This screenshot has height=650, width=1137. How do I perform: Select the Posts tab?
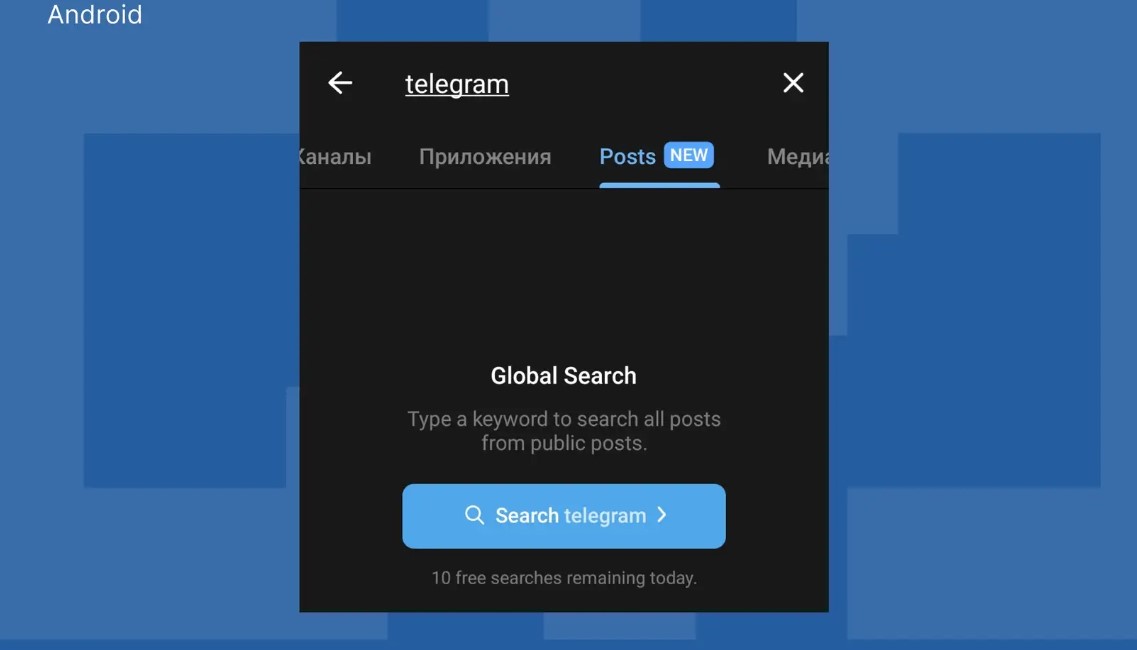[627, 157]
